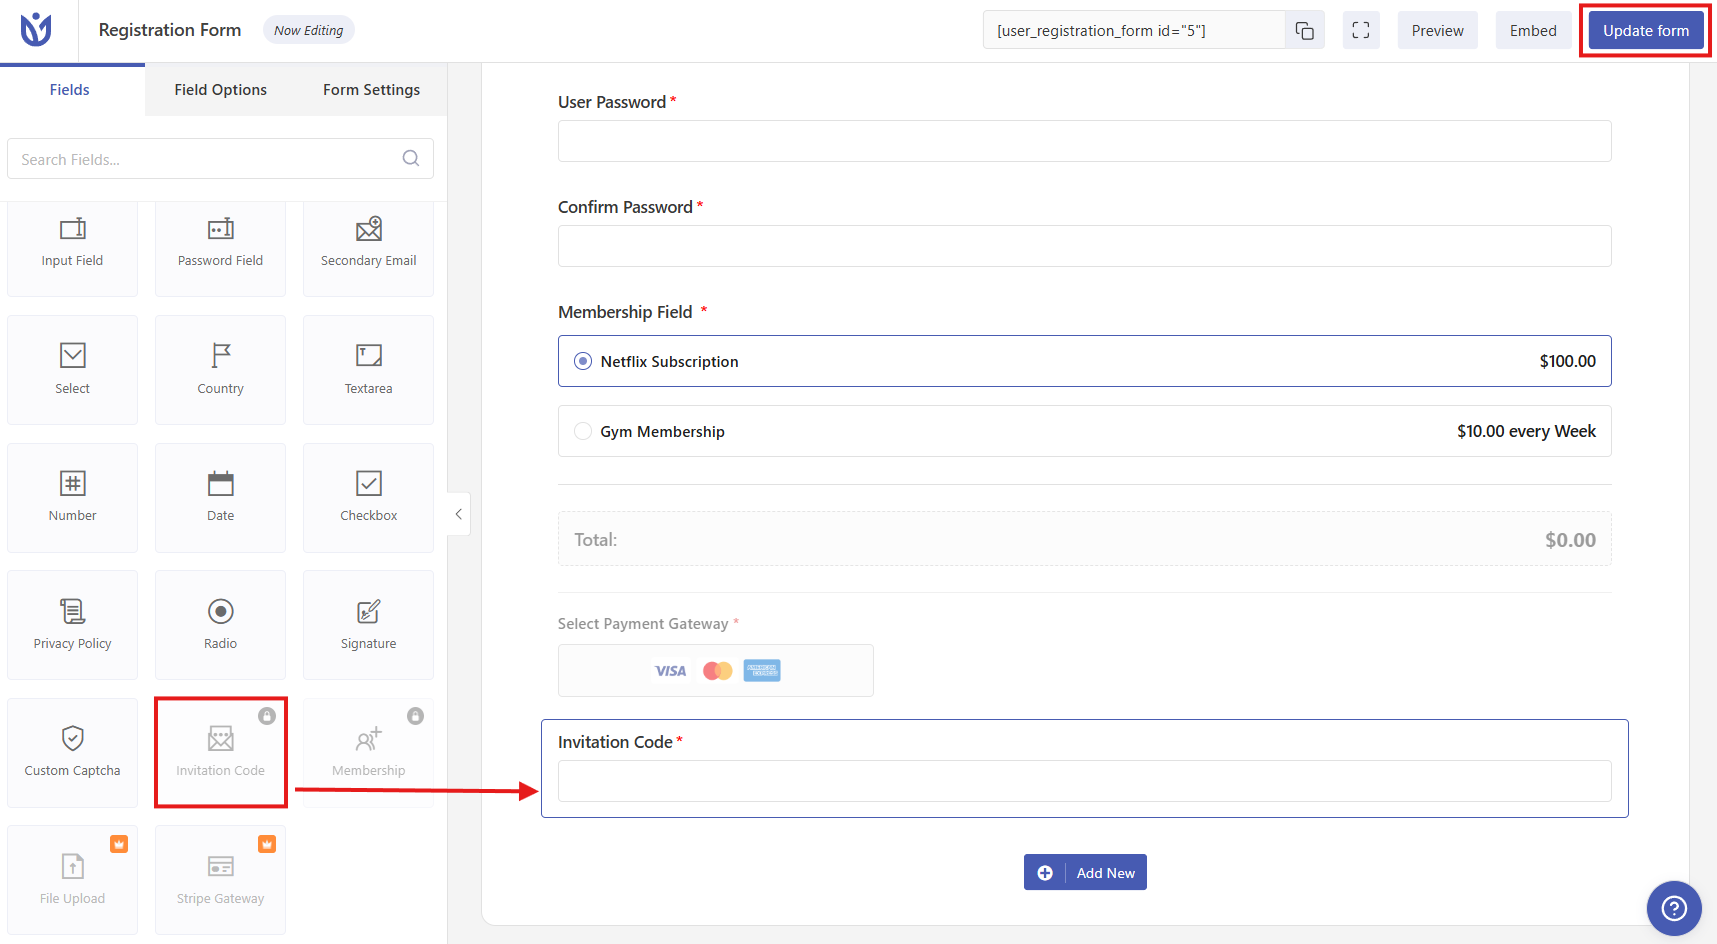This screenshot has width=1717, height=944.
Task: Add the Date field
Action: [220, 497]
